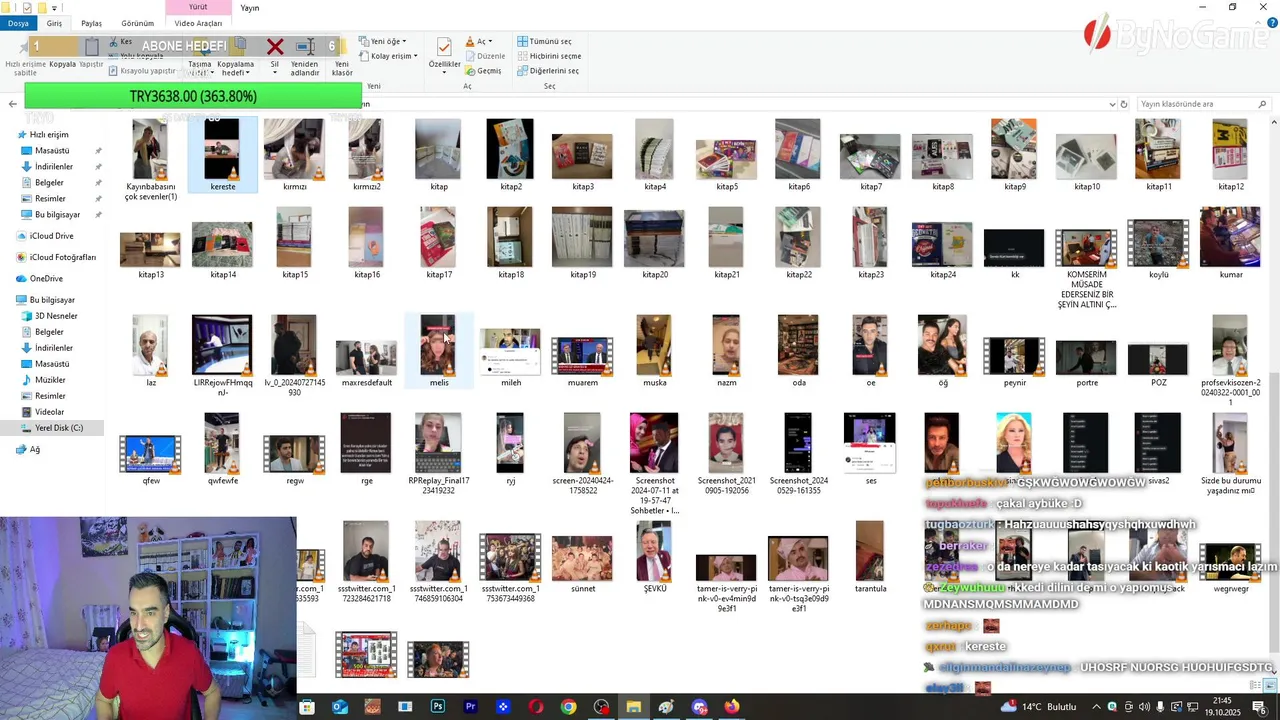The image size is (1280, 720).
Task: Open the Dosya ribbon menu
Action: (x=18, y=23)
